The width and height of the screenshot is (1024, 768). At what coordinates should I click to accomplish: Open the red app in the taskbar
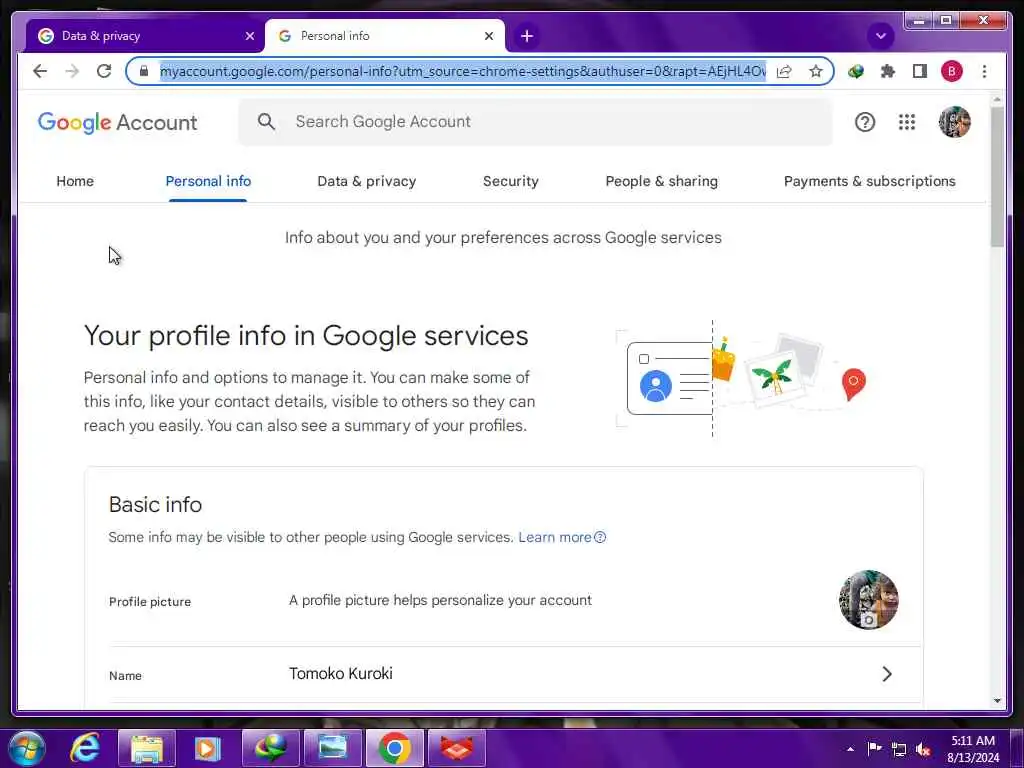[x=456, y=748]
